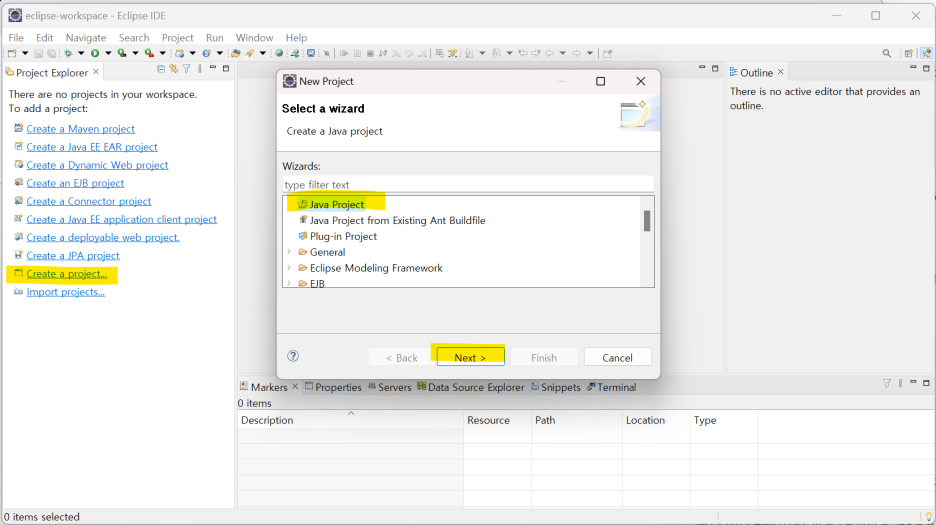
Task: Close the Outline view tab
Action: 780,72
